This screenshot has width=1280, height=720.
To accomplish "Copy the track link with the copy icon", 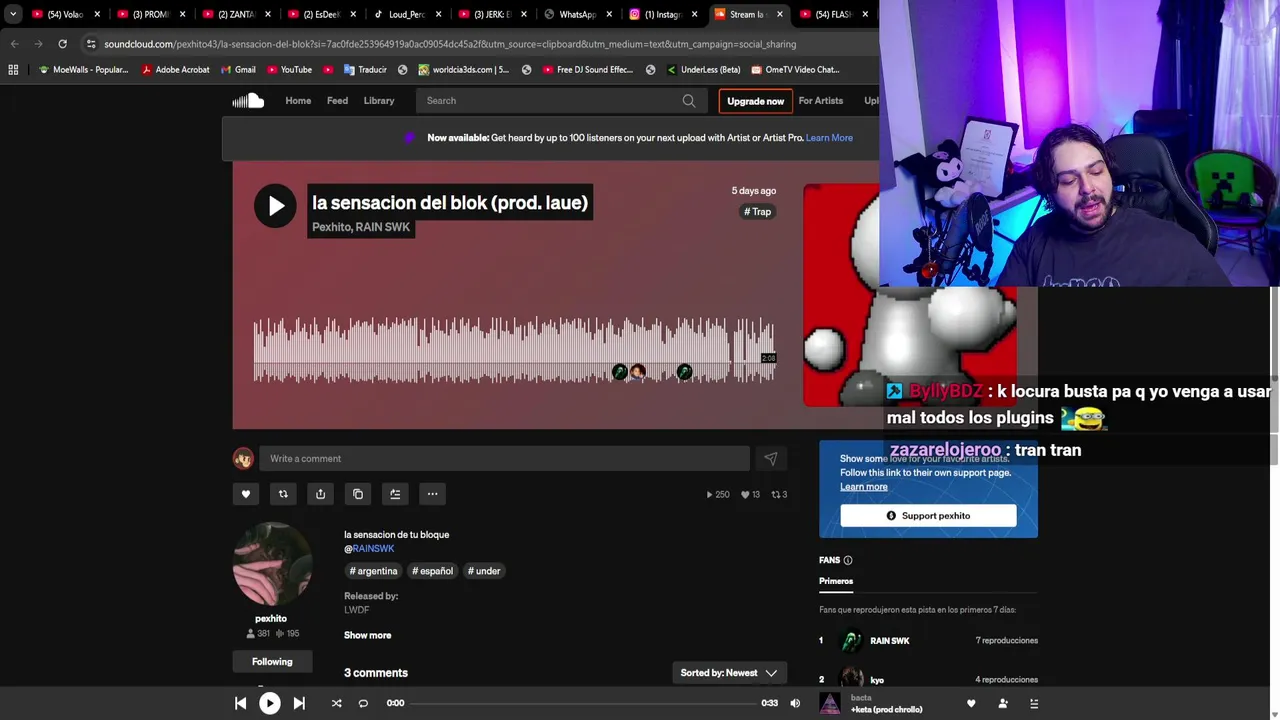I will tap(358, 494).
